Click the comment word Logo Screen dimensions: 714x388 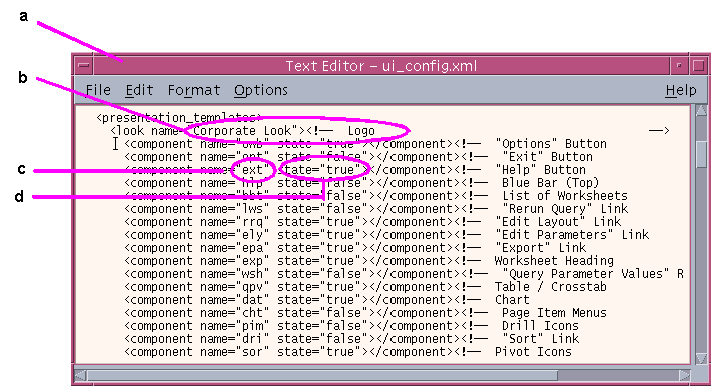[x=361, y=131]
